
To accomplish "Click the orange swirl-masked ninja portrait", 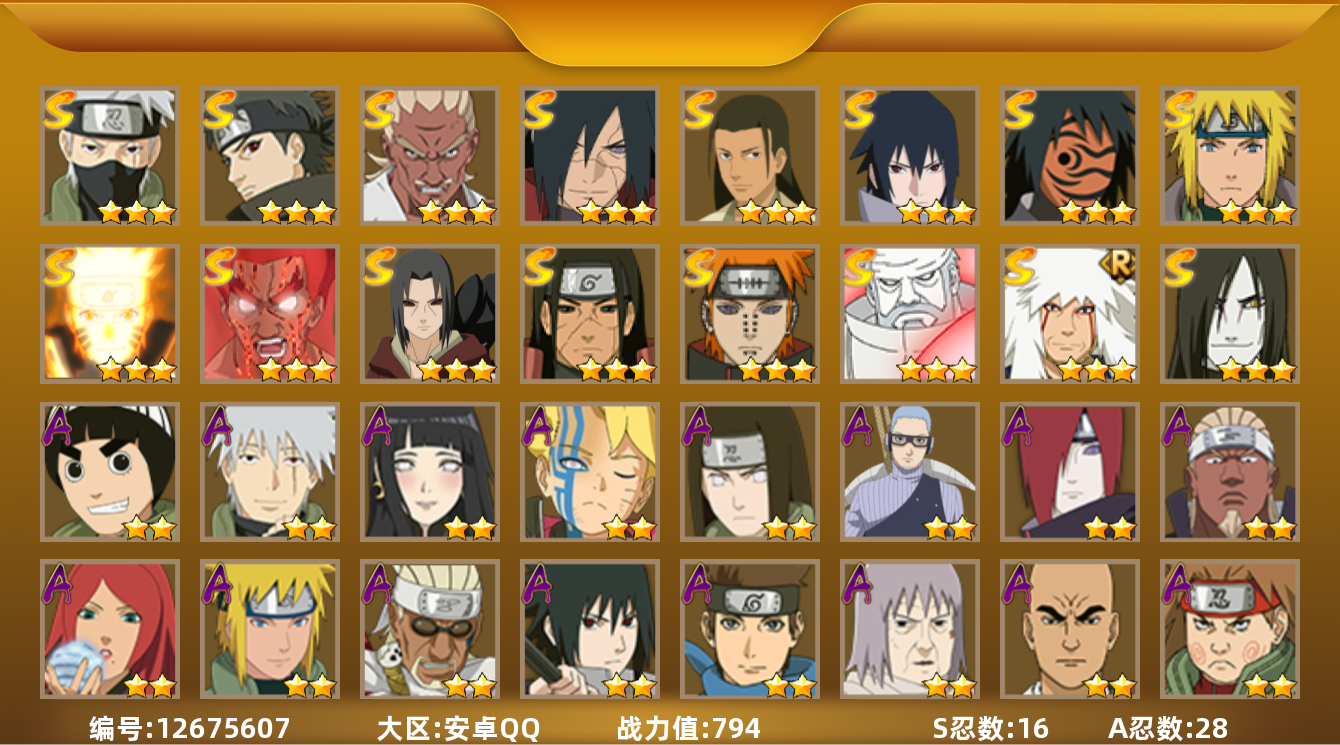I will 1070,155.
